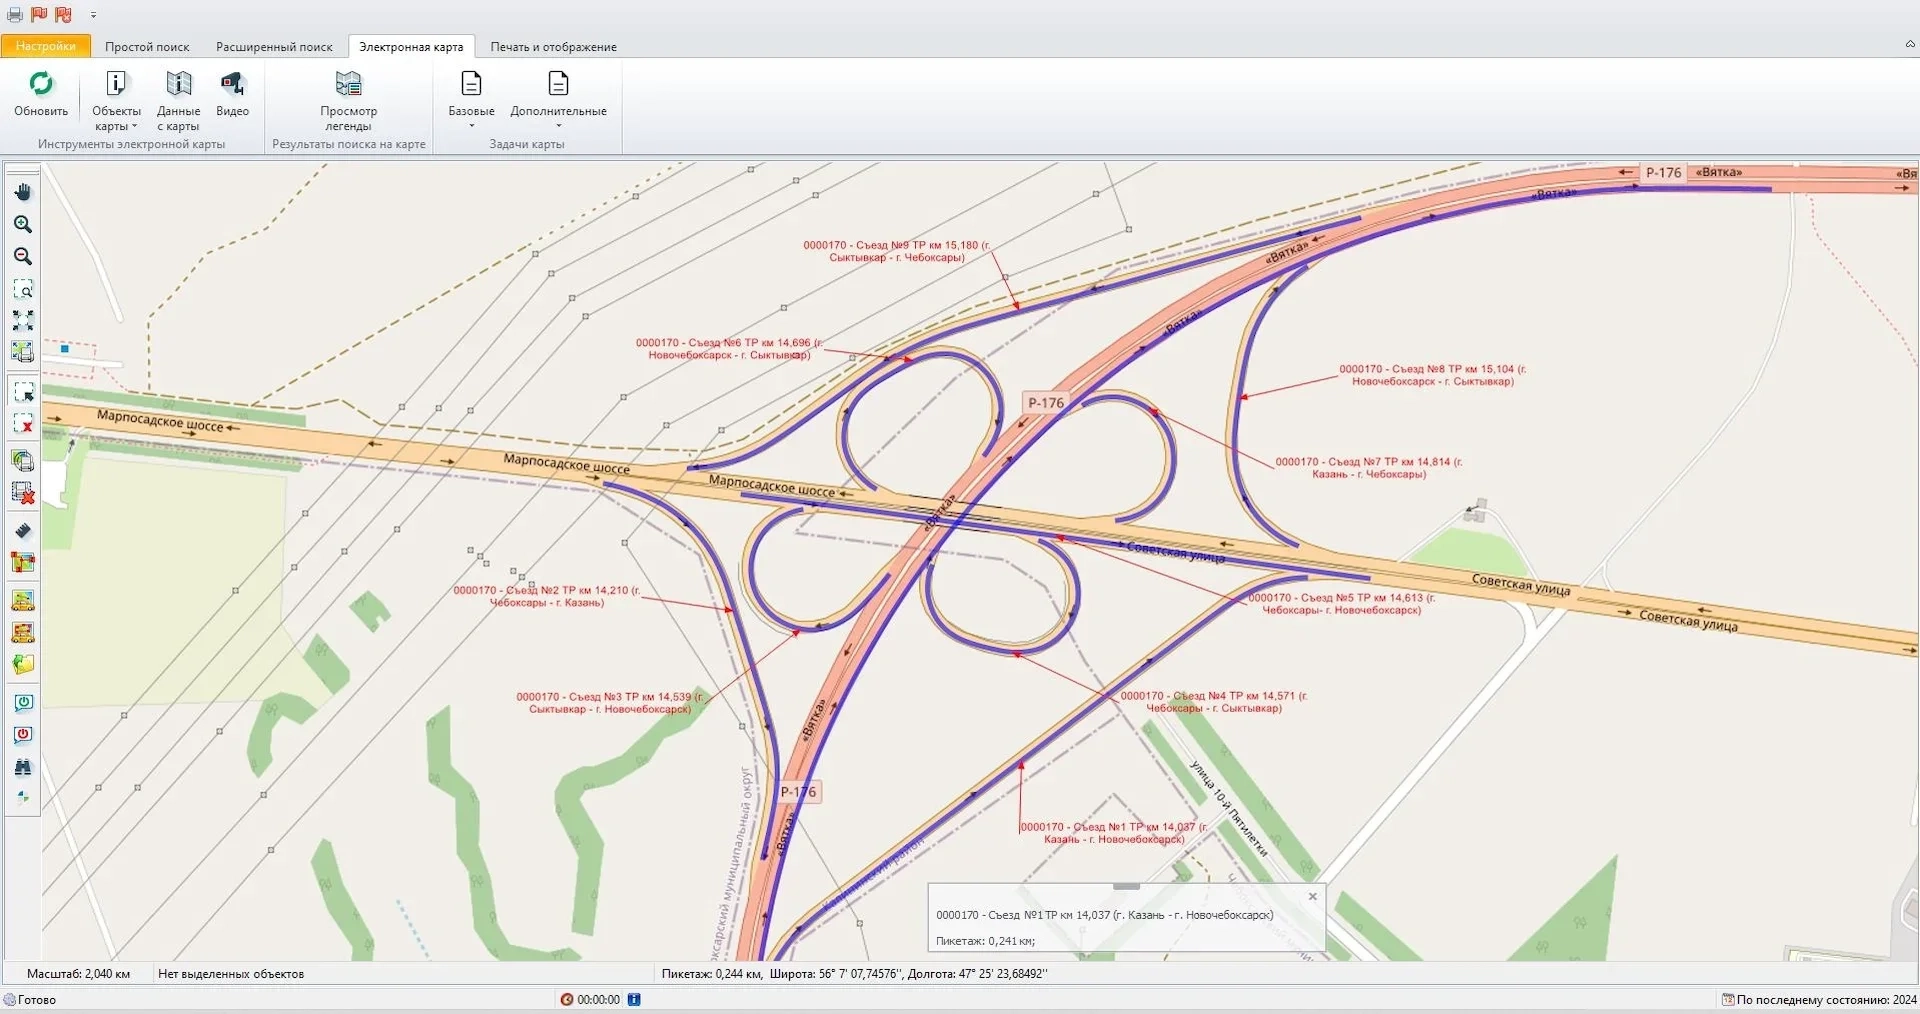This screenshot has height=1014, width=1920.
Task: Click the Настройки button
Action: click(46, 47)
